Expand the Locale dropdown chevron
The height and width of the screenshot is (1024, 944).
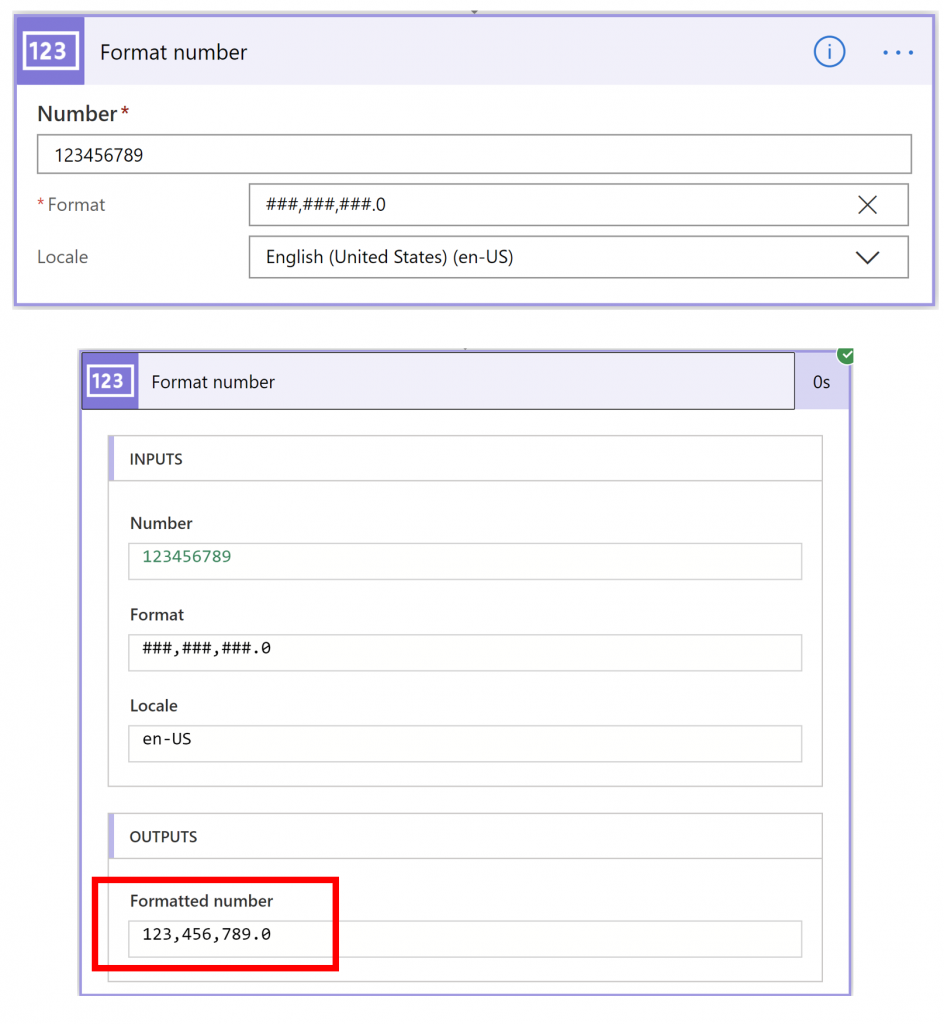point(868,257)
